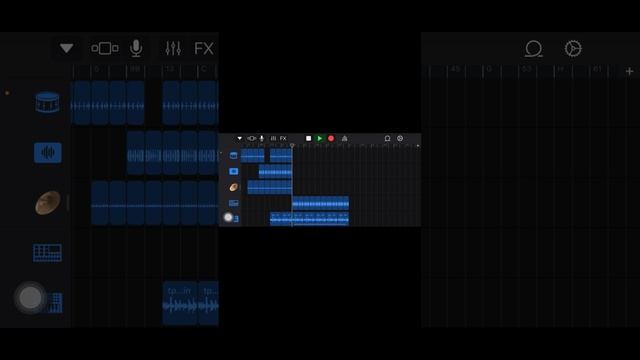Image resolution: width=640 pixels, height=360 pixels.
Task: Select beat sequencer region in small view
Action: [320, 203]
